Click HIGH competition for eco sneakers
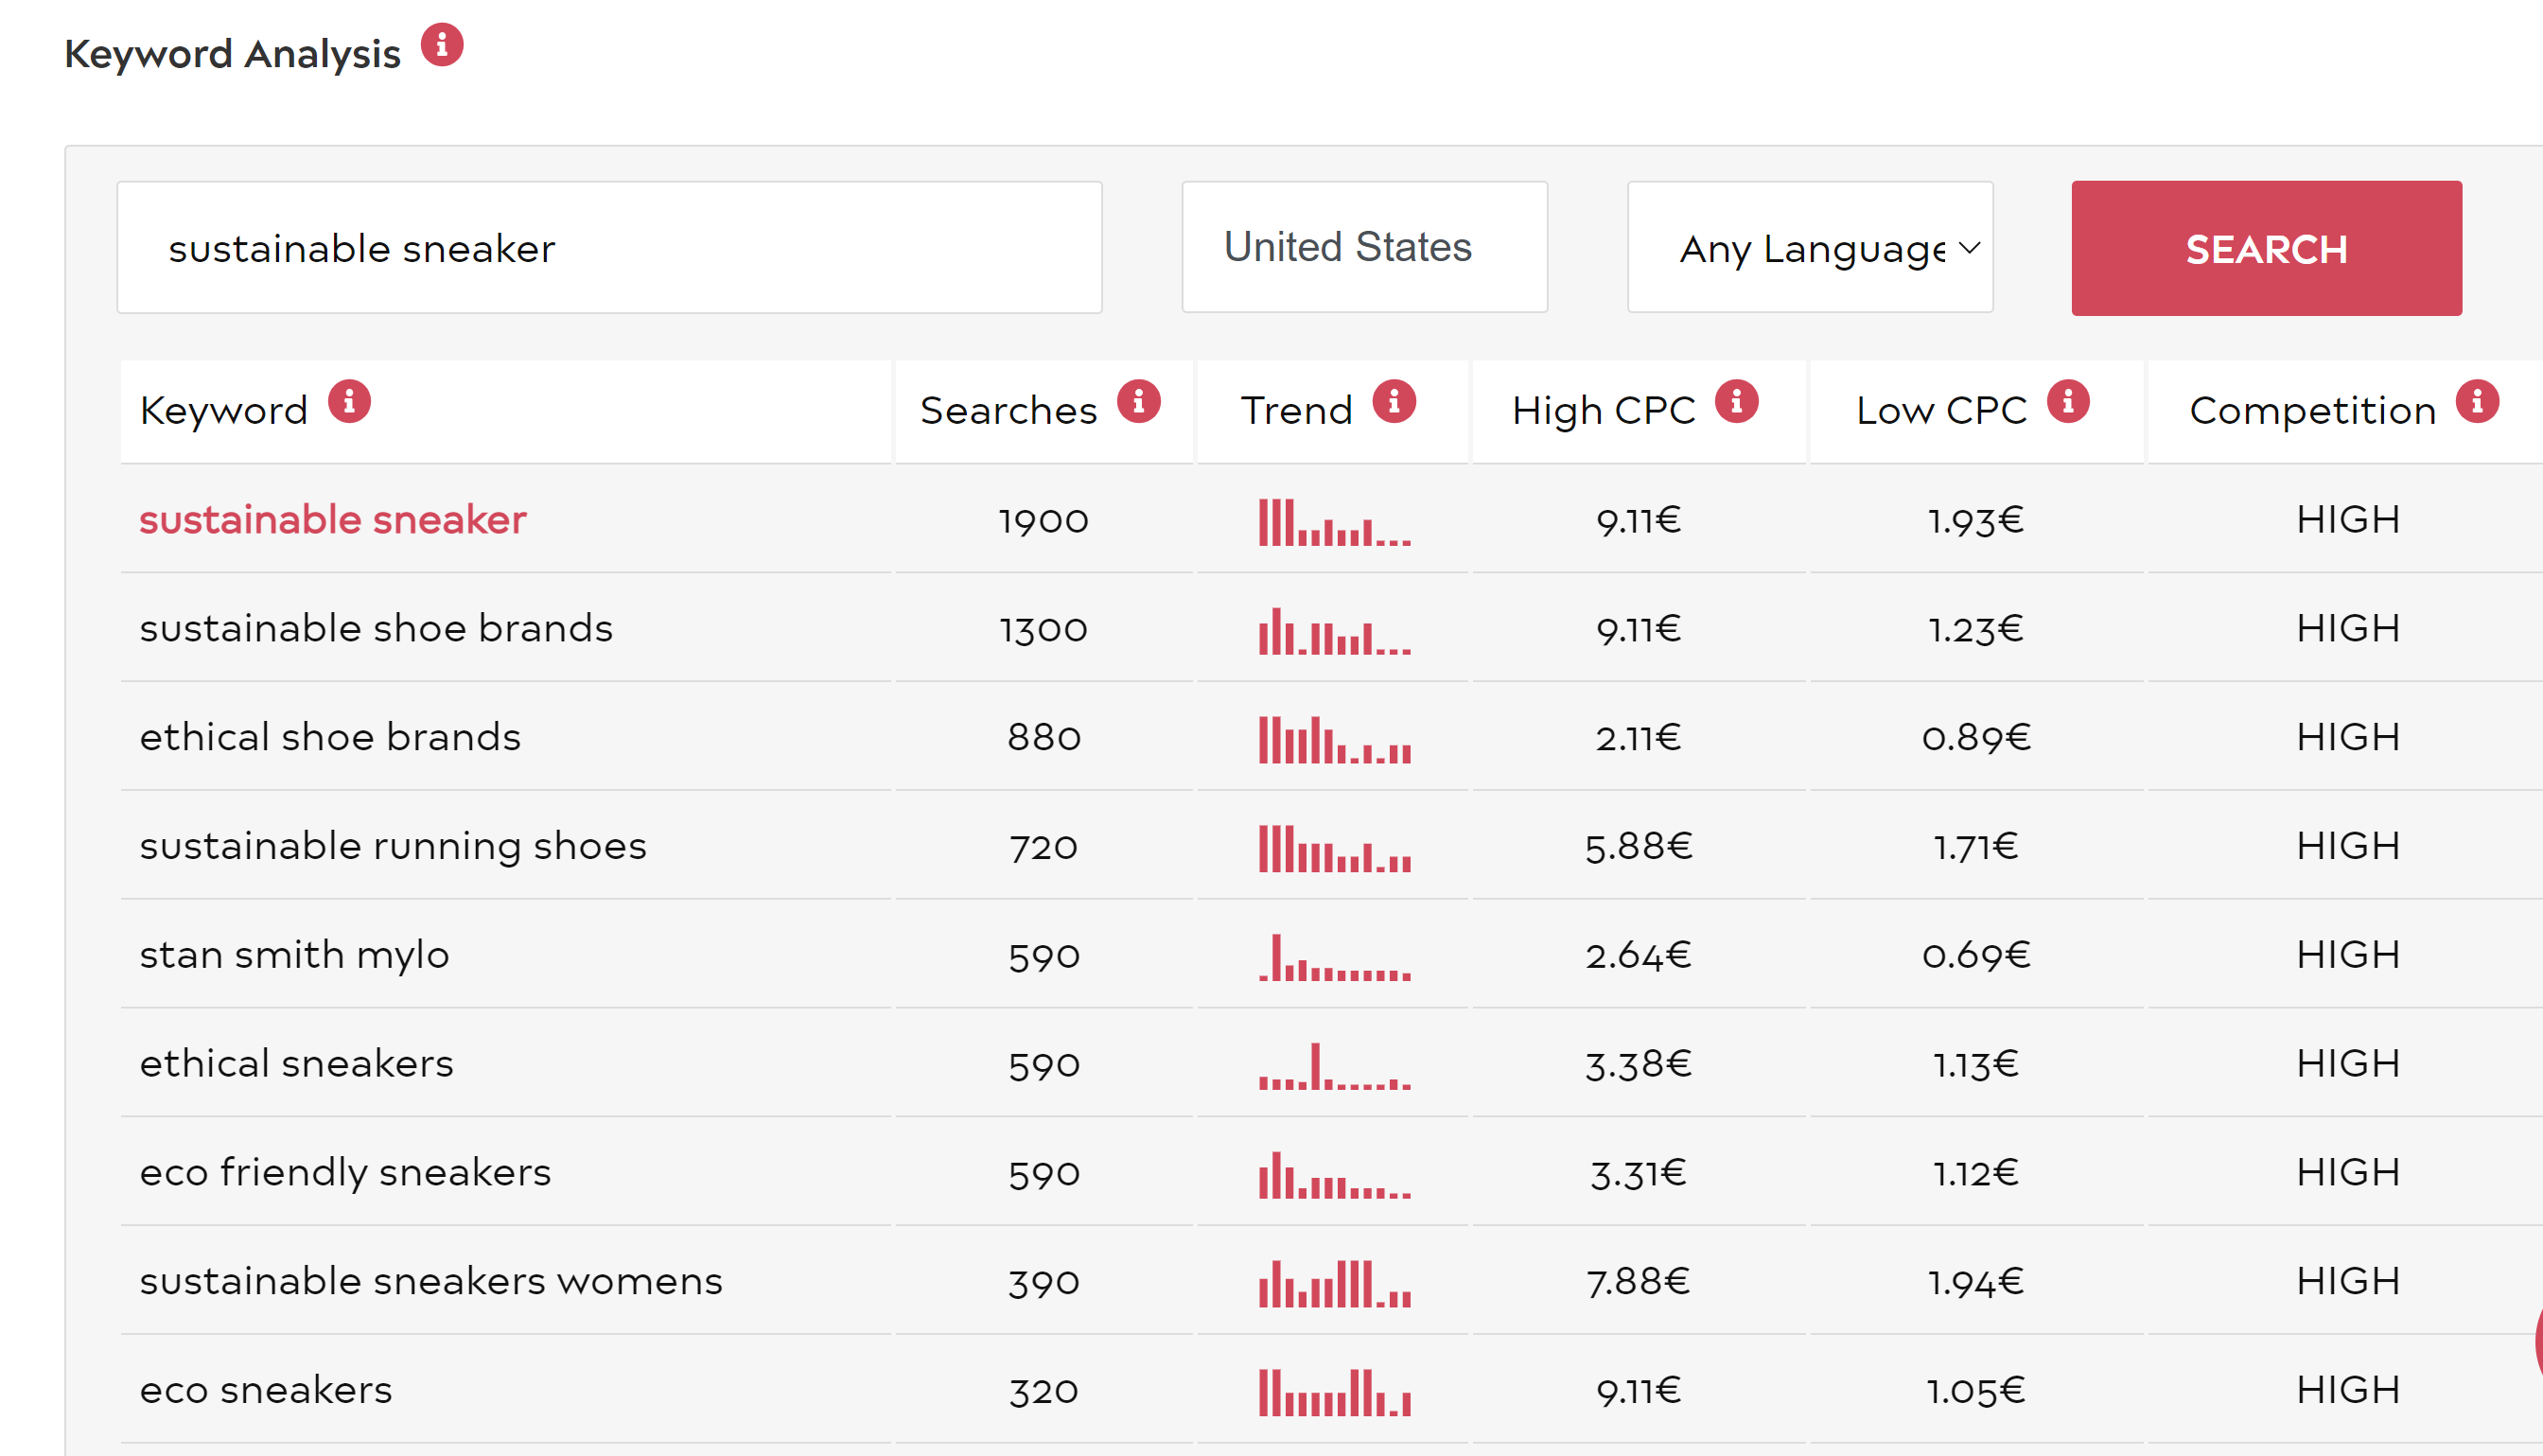 click(2347, 1391)
